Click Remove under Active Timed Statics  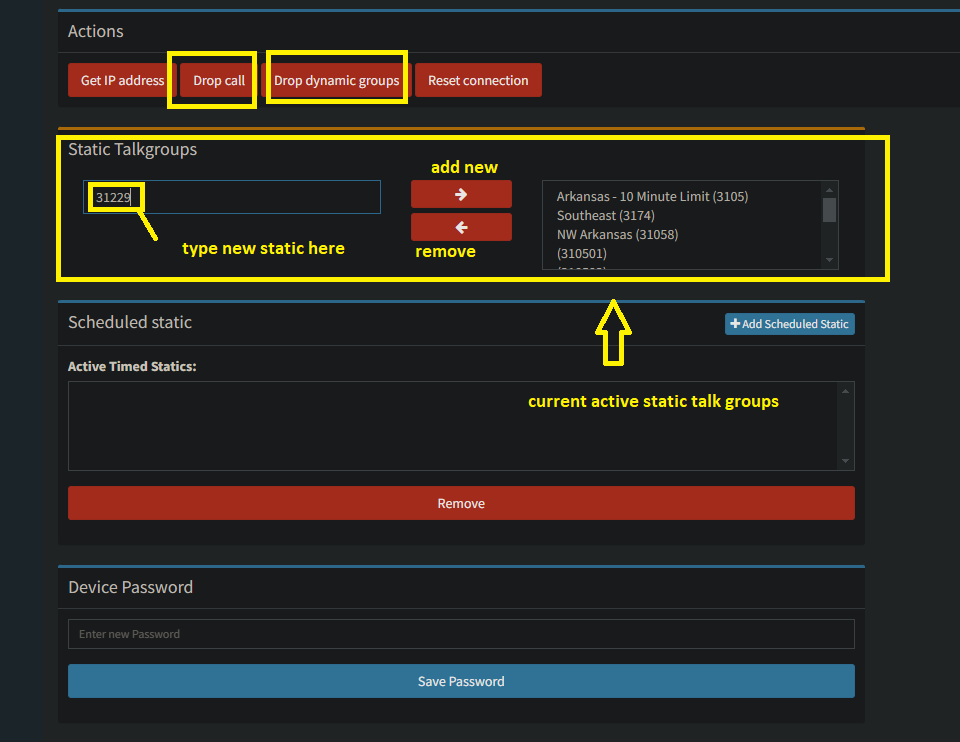(x=461, y=503)
